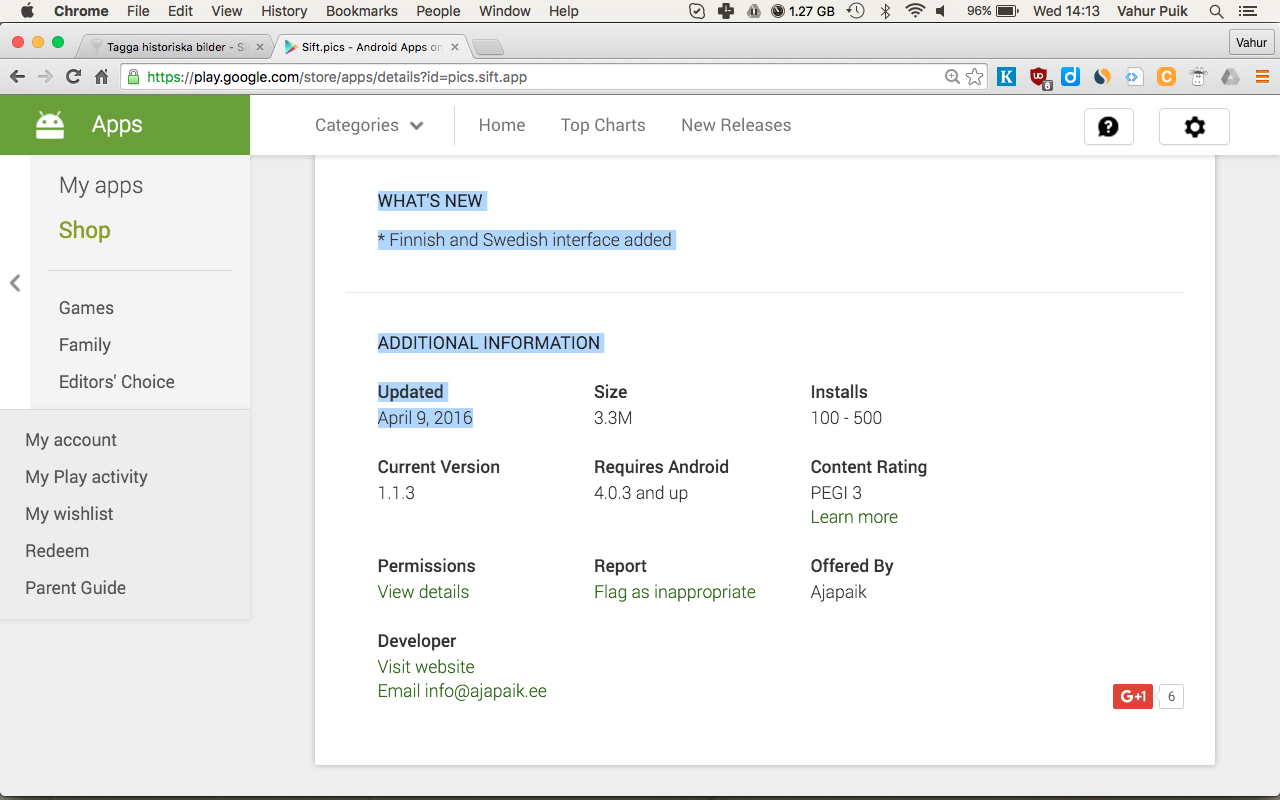The width and height of the screenshot is (1280, 800).
Task: Click the blue d extension icon
Action: 1070,76
